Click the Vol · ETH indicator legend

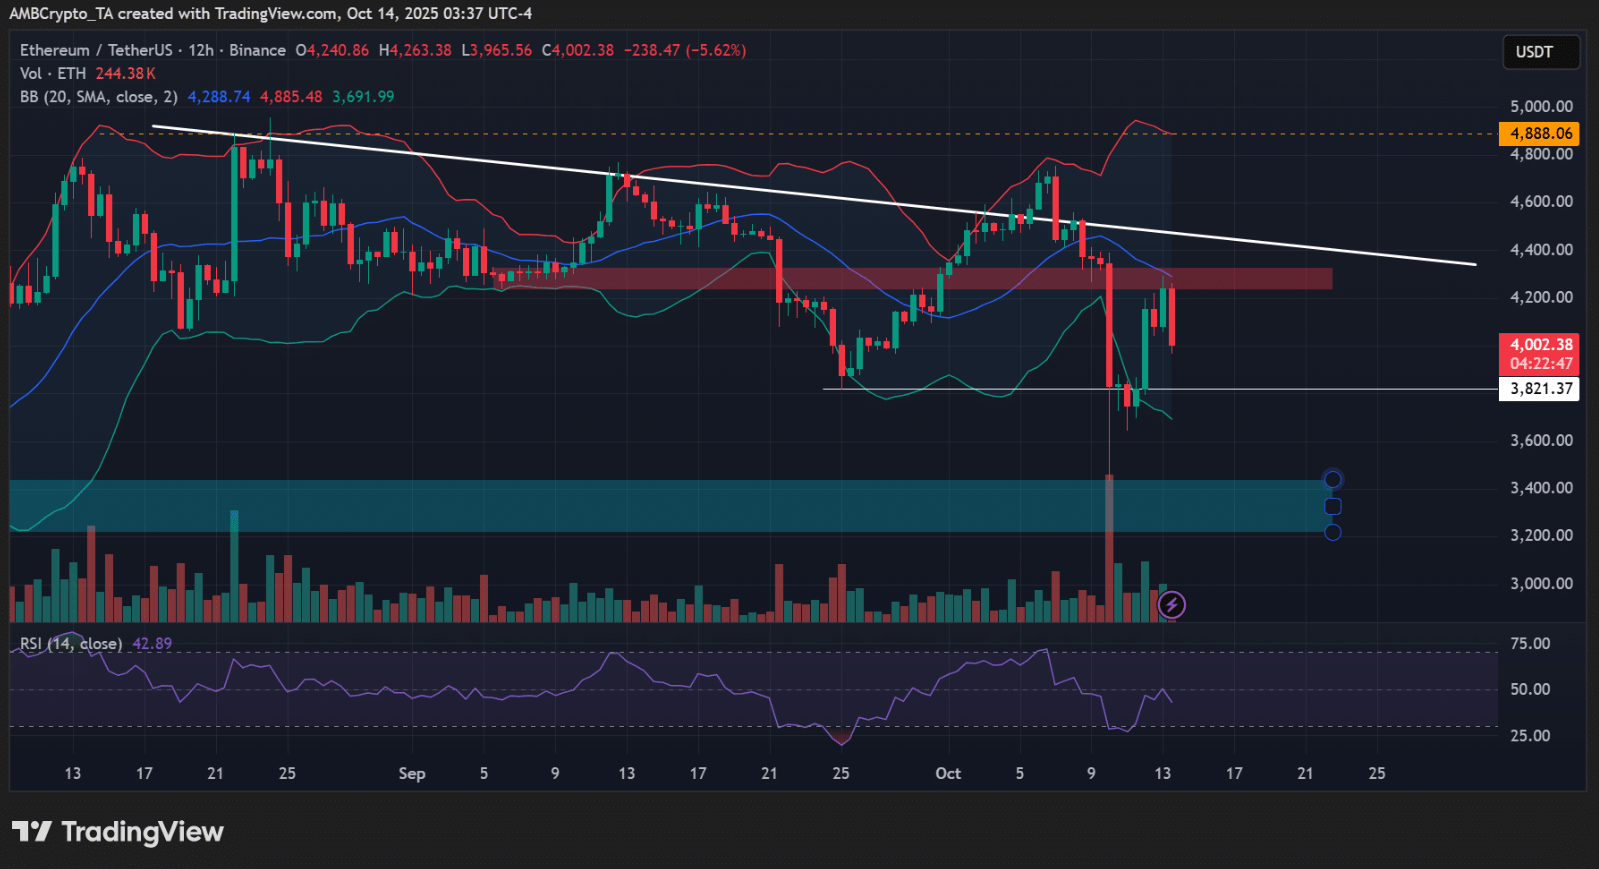(x=53, y=73)
